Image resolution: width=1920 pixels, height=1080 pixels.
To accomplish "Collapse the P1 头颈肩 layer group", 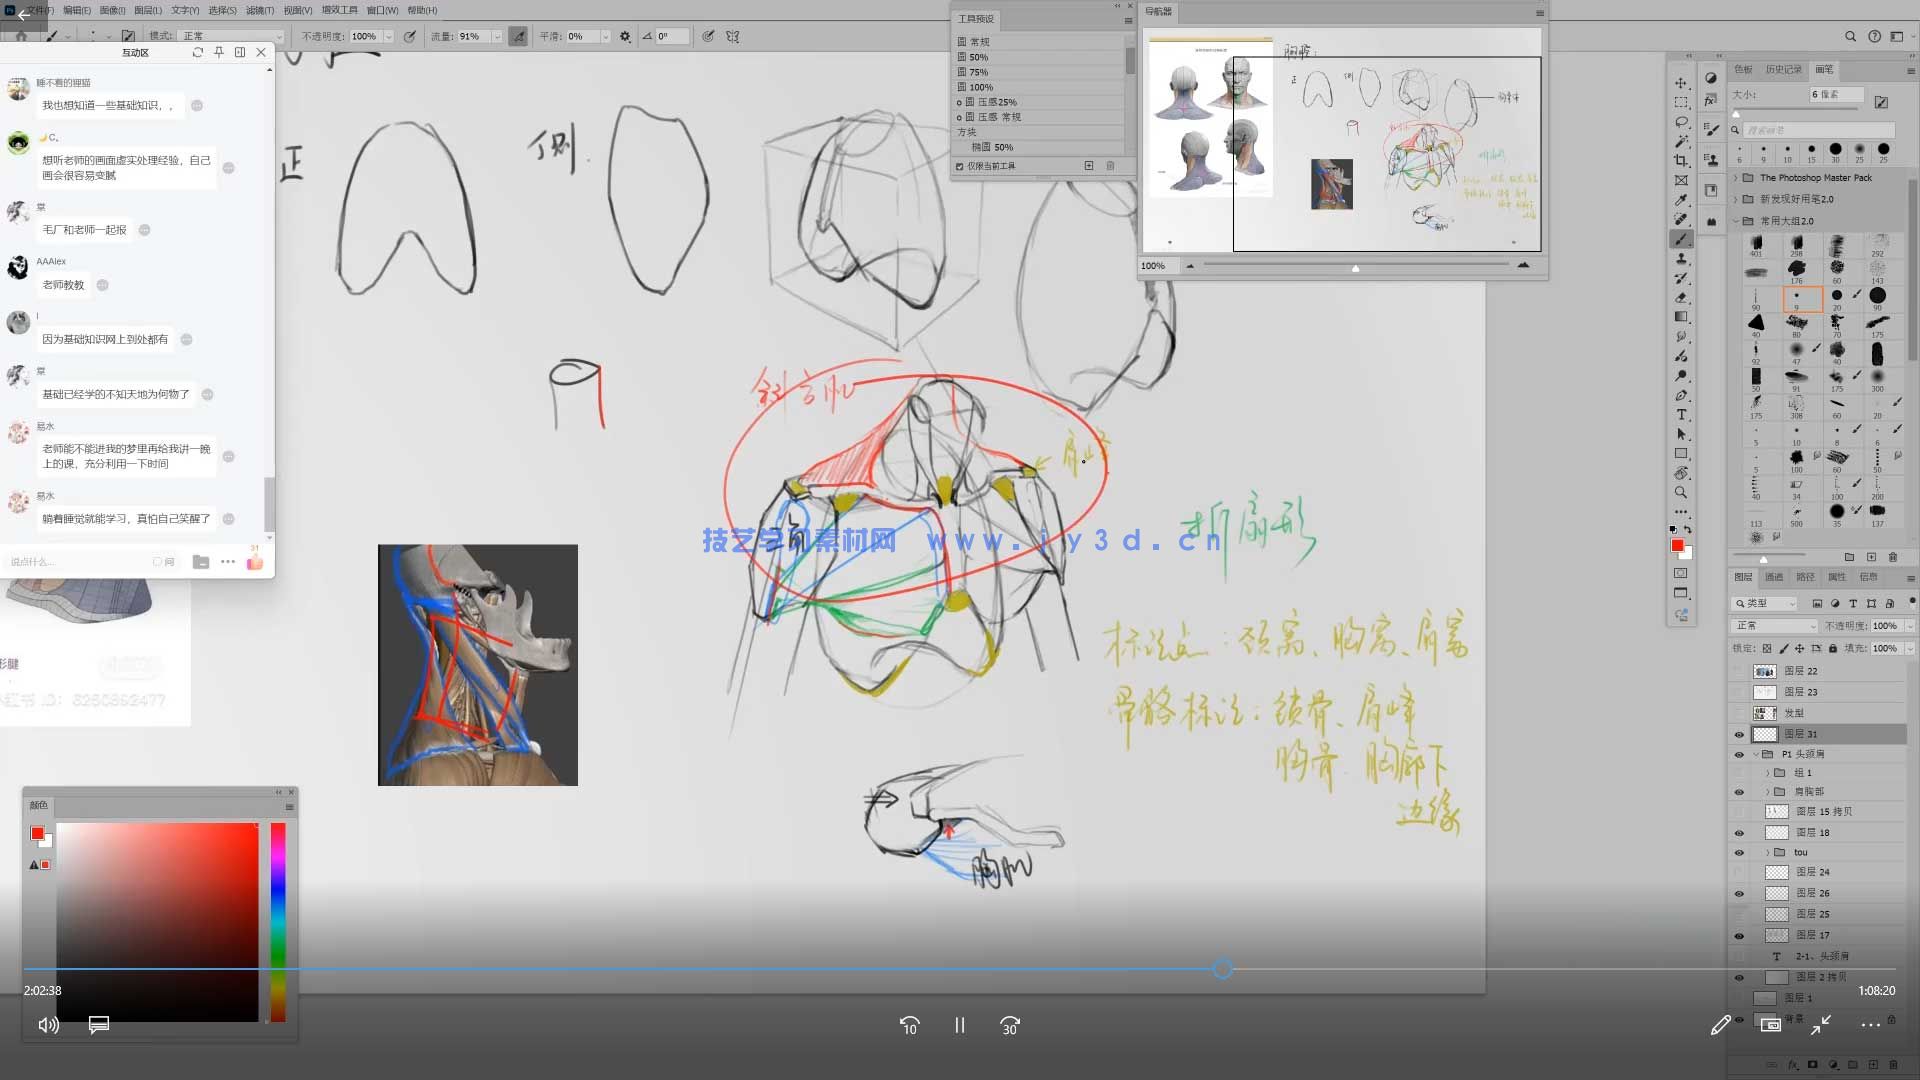I will tap(1756, 754).
